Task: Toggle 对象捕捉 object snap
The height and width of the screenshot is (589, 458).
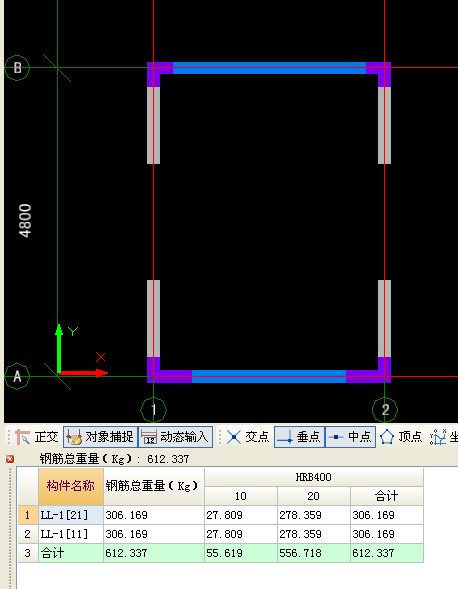Action: pos(100,437)
